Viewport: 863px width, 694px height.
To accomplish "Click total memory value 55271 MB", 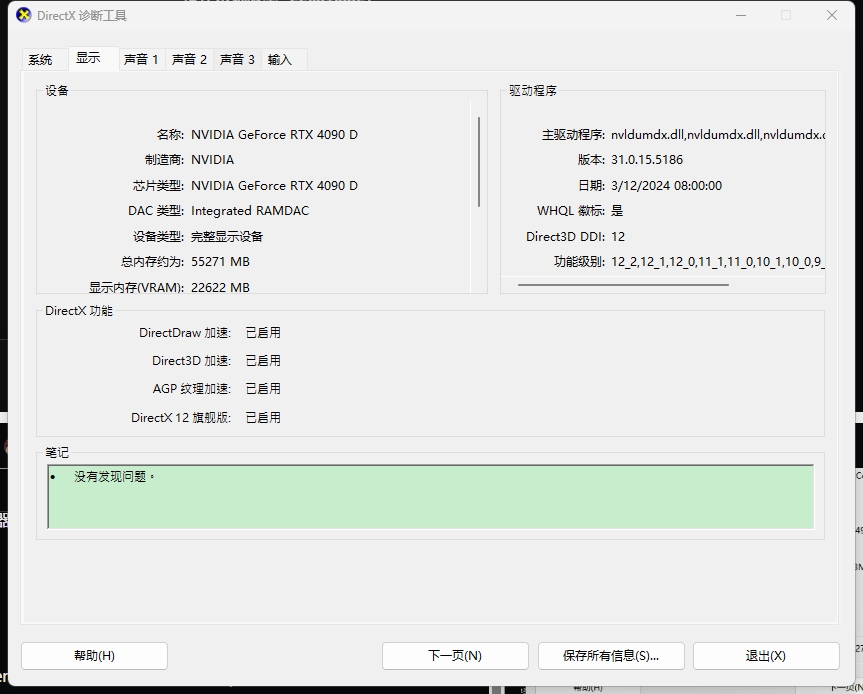I will (x=220, y=262).
